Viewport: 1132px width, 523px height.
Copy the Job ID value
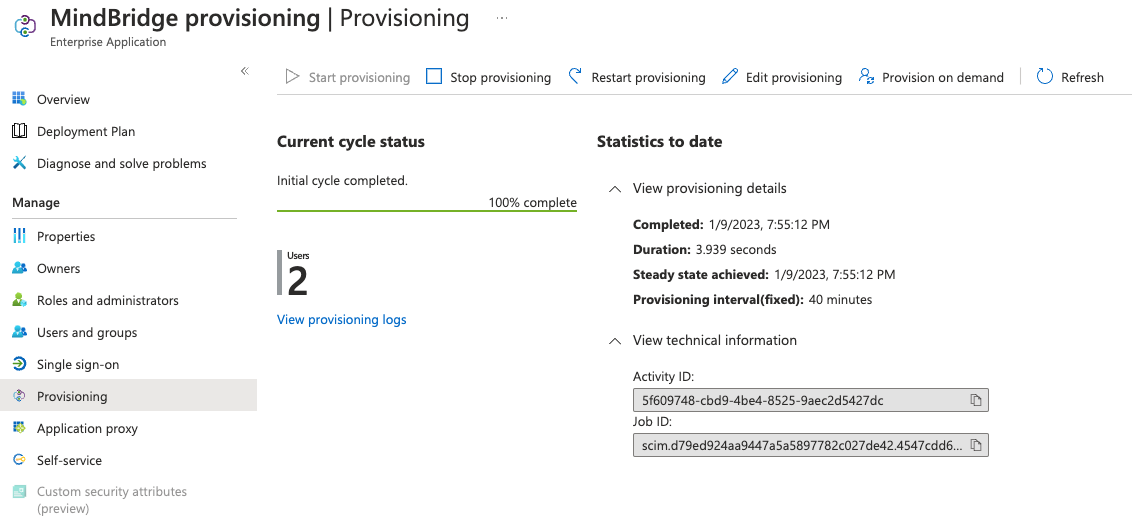tap(975, 445)
